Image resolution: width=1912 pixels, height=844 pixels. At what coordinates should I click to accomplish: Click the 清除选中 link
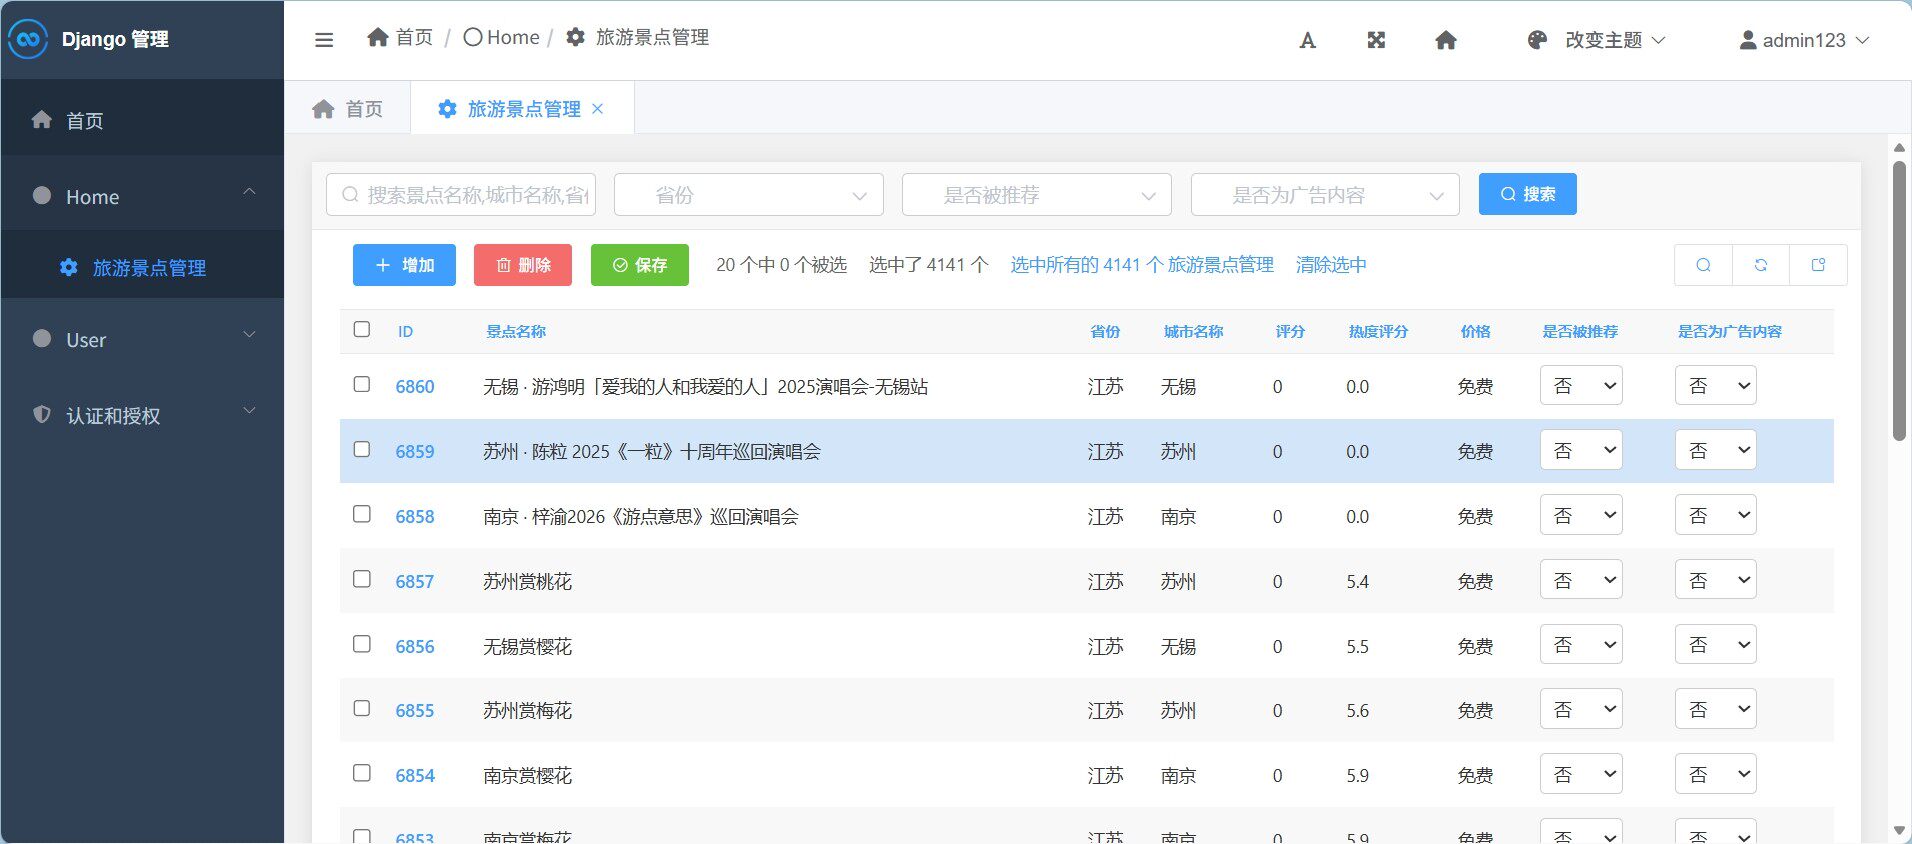pyautogui.click(x=1331, y=265)
